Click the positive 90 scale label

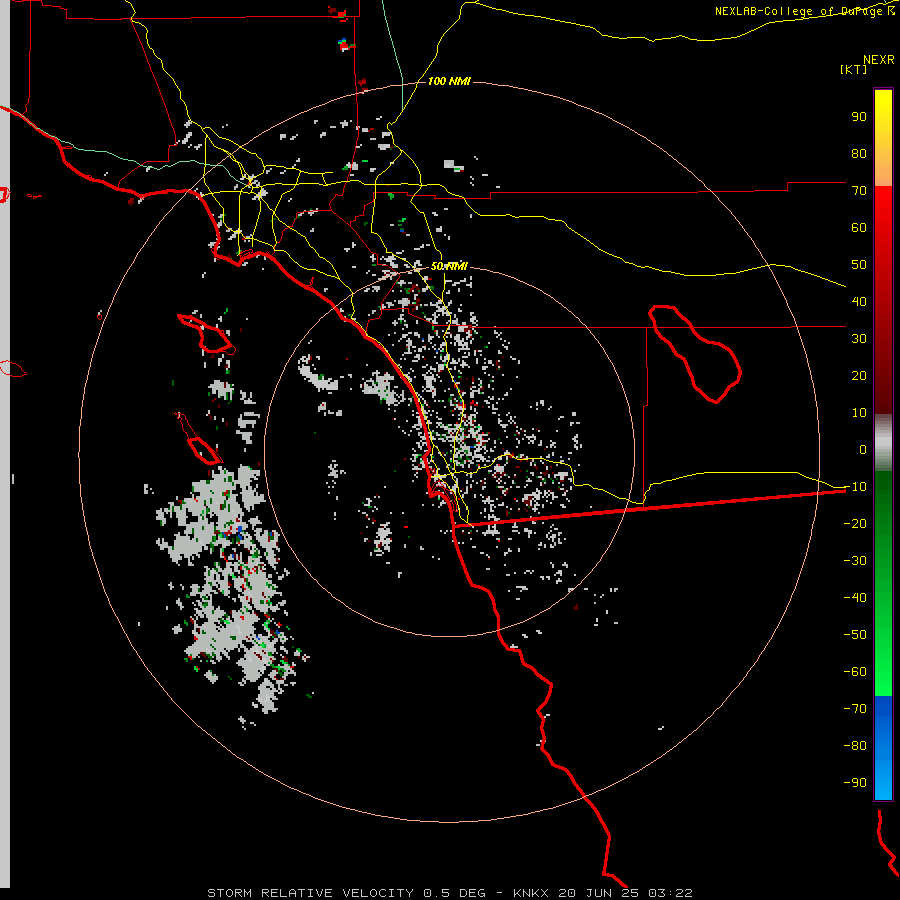pos(859,117)
